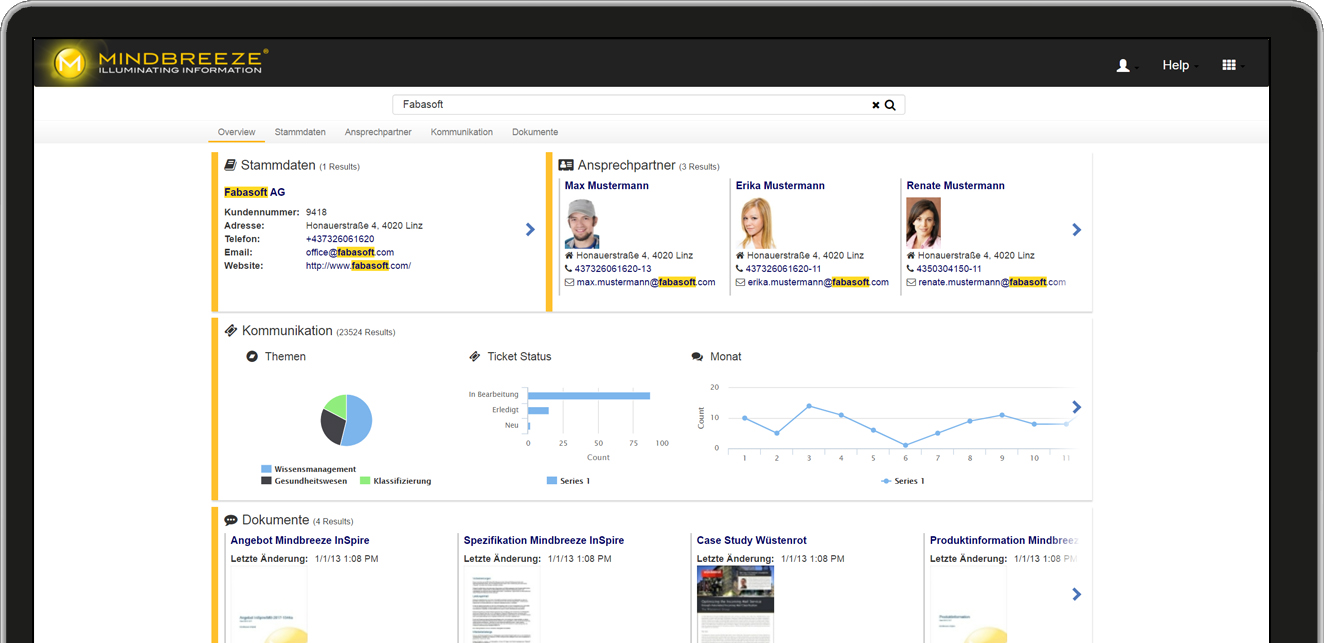Clear the search field with the X icon
This screenshot has height=643, width=1324.
876,105
